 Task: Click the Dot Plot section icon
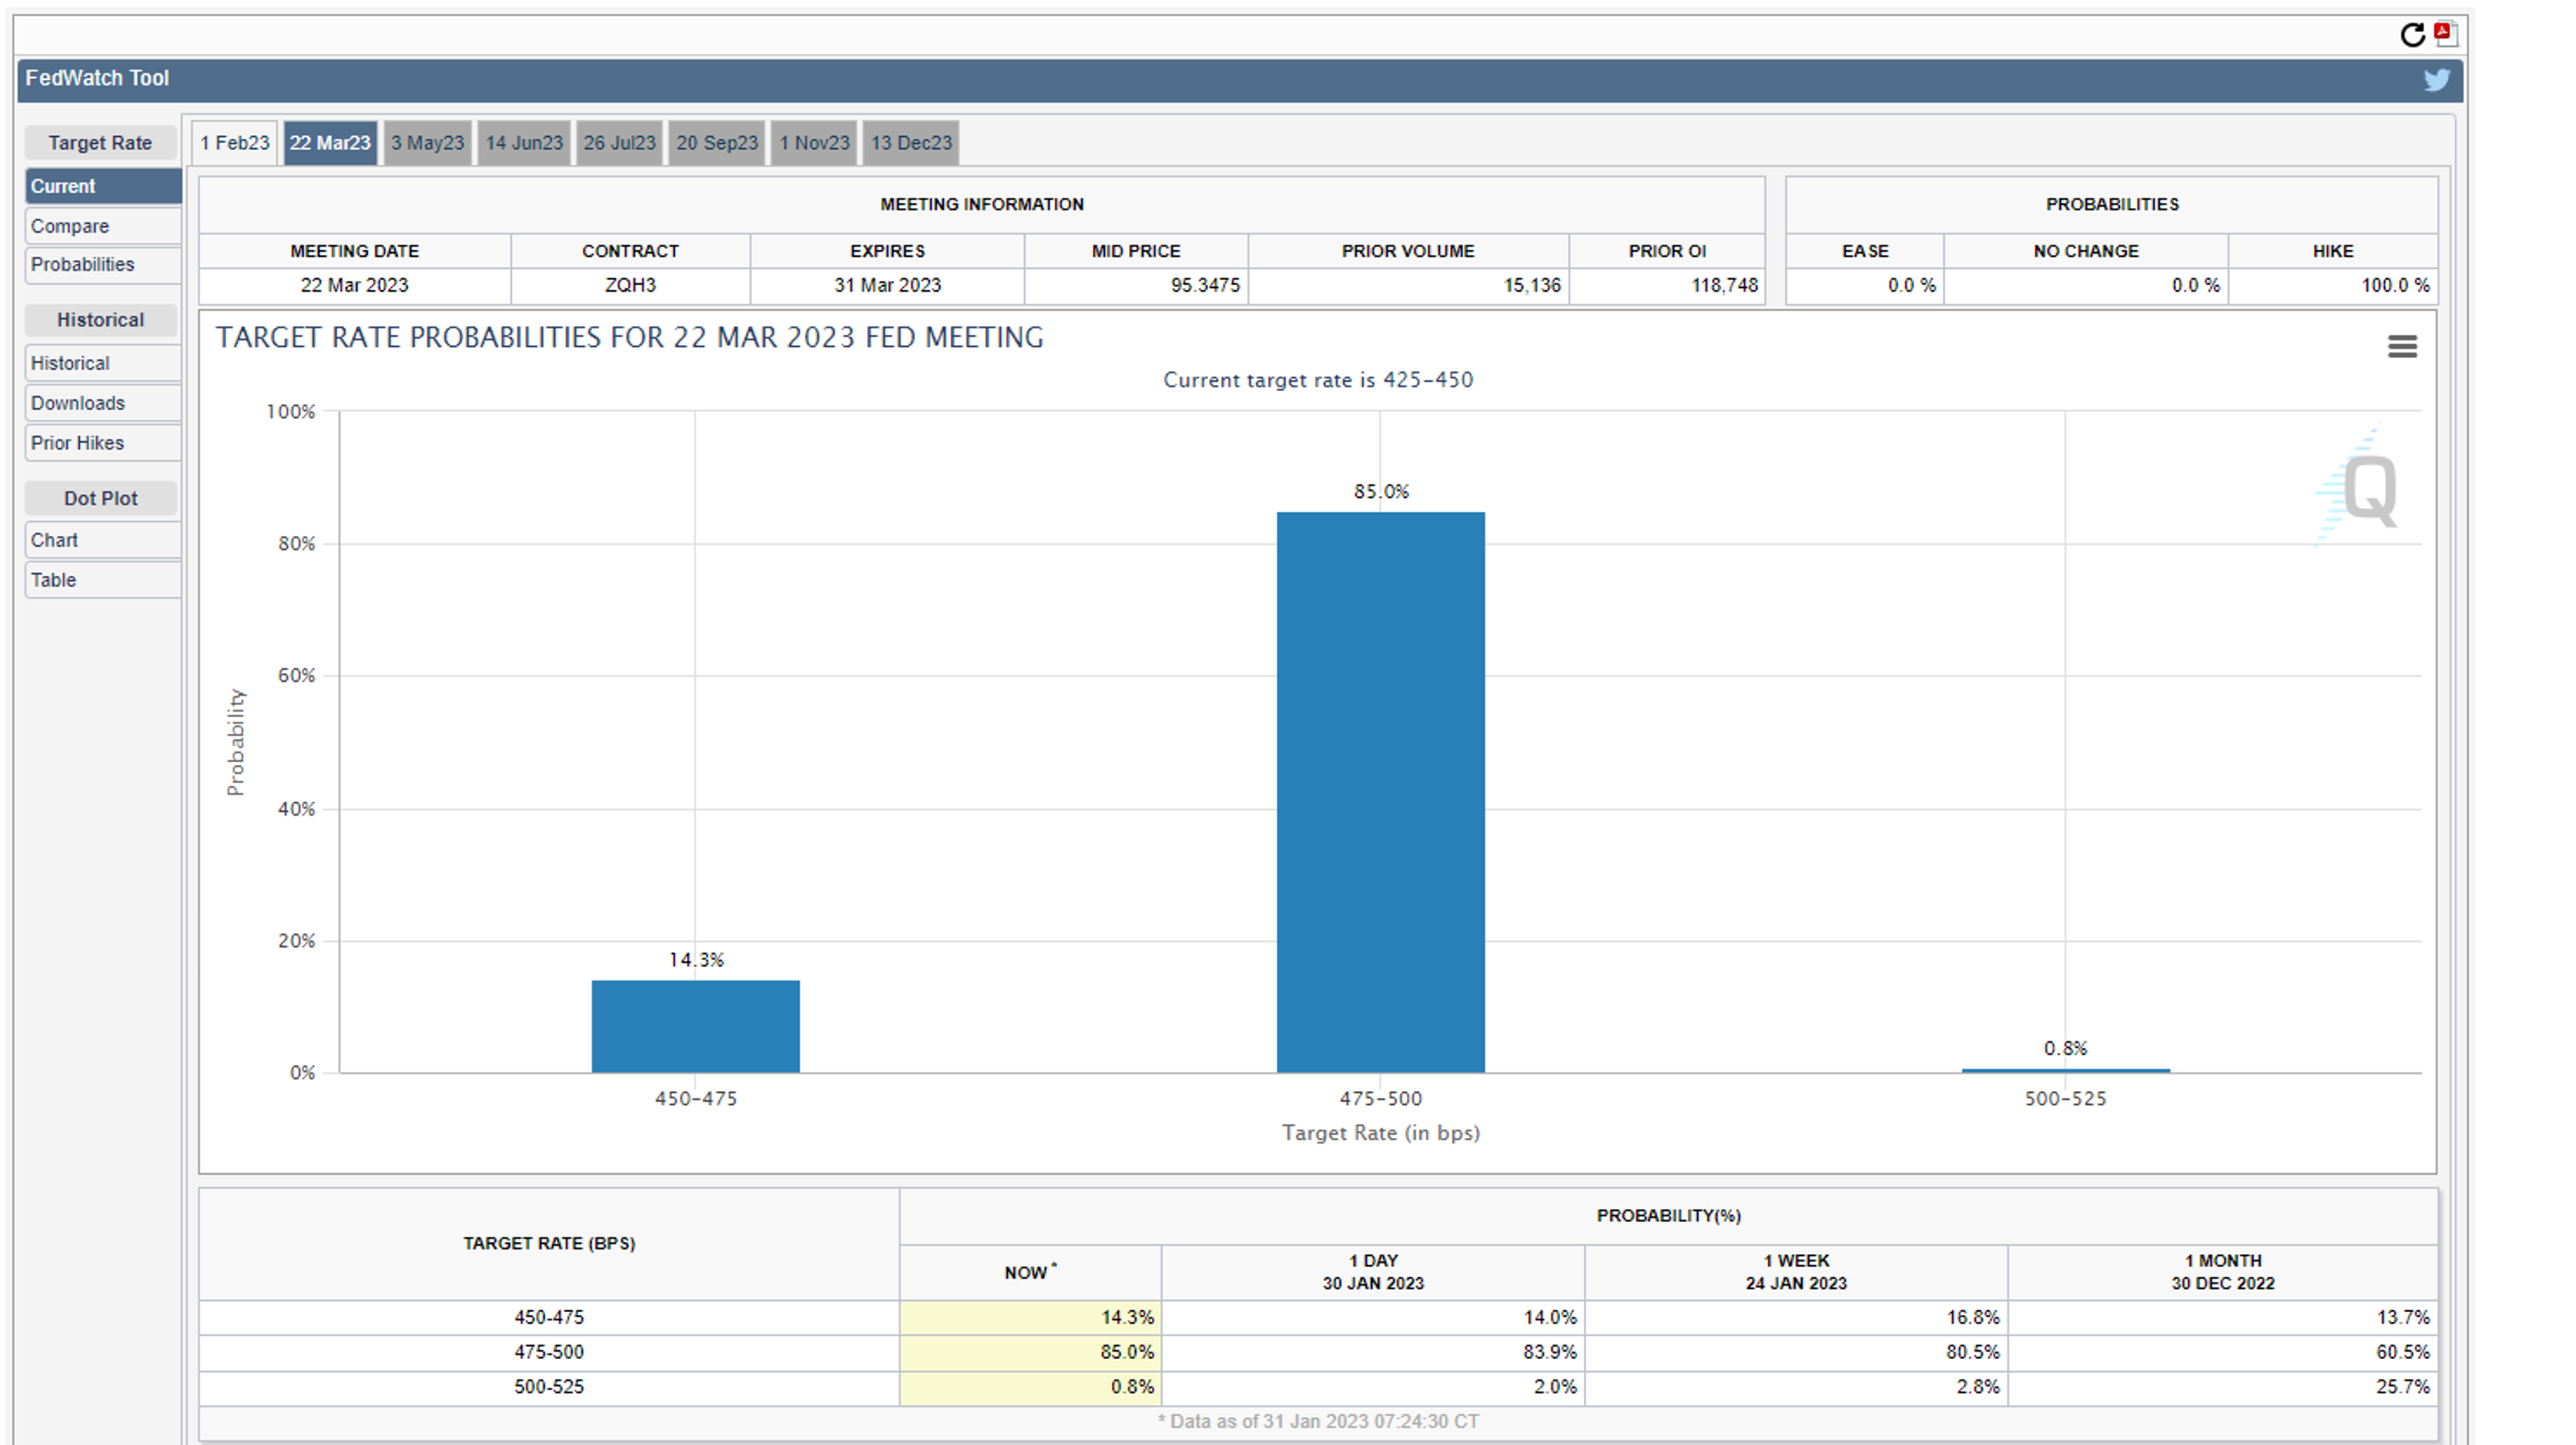pyautogui.click(x=99, y=497)
